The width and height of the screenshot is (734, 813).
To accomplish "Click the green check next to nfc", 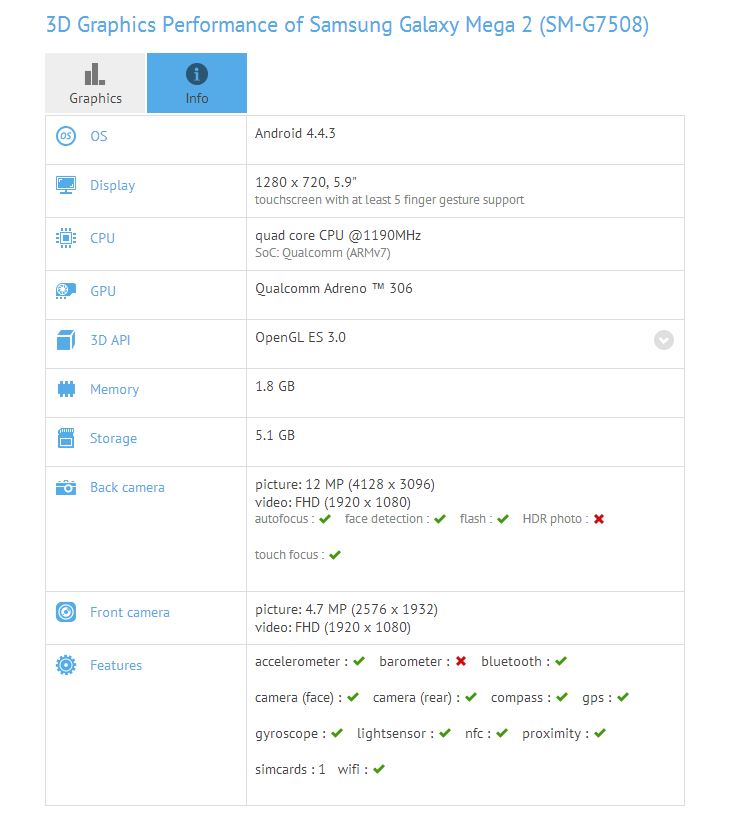I will coord(501,733).
